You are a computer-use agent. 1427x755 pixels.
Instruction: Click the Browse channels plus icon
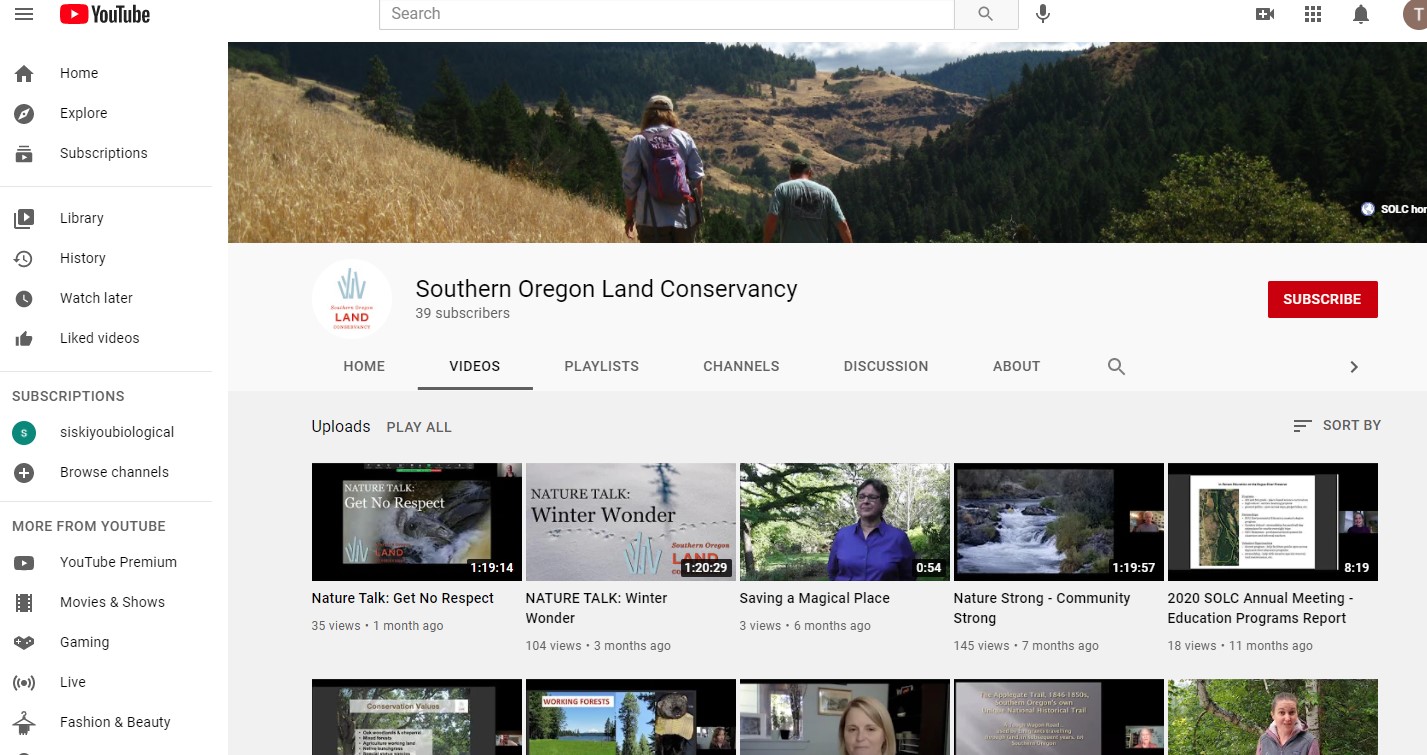[24, 472]
